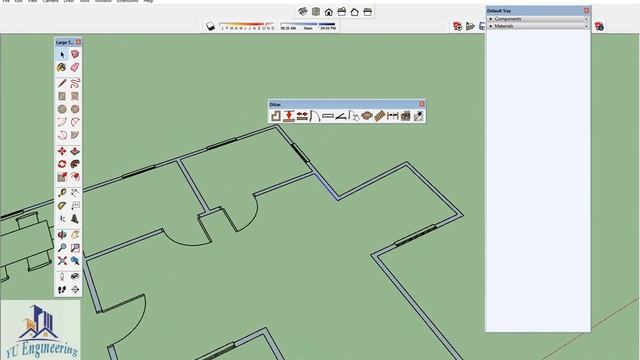Pick the Polygon tool
Viewport: 640px width, 360px height.
pos(75,109)
